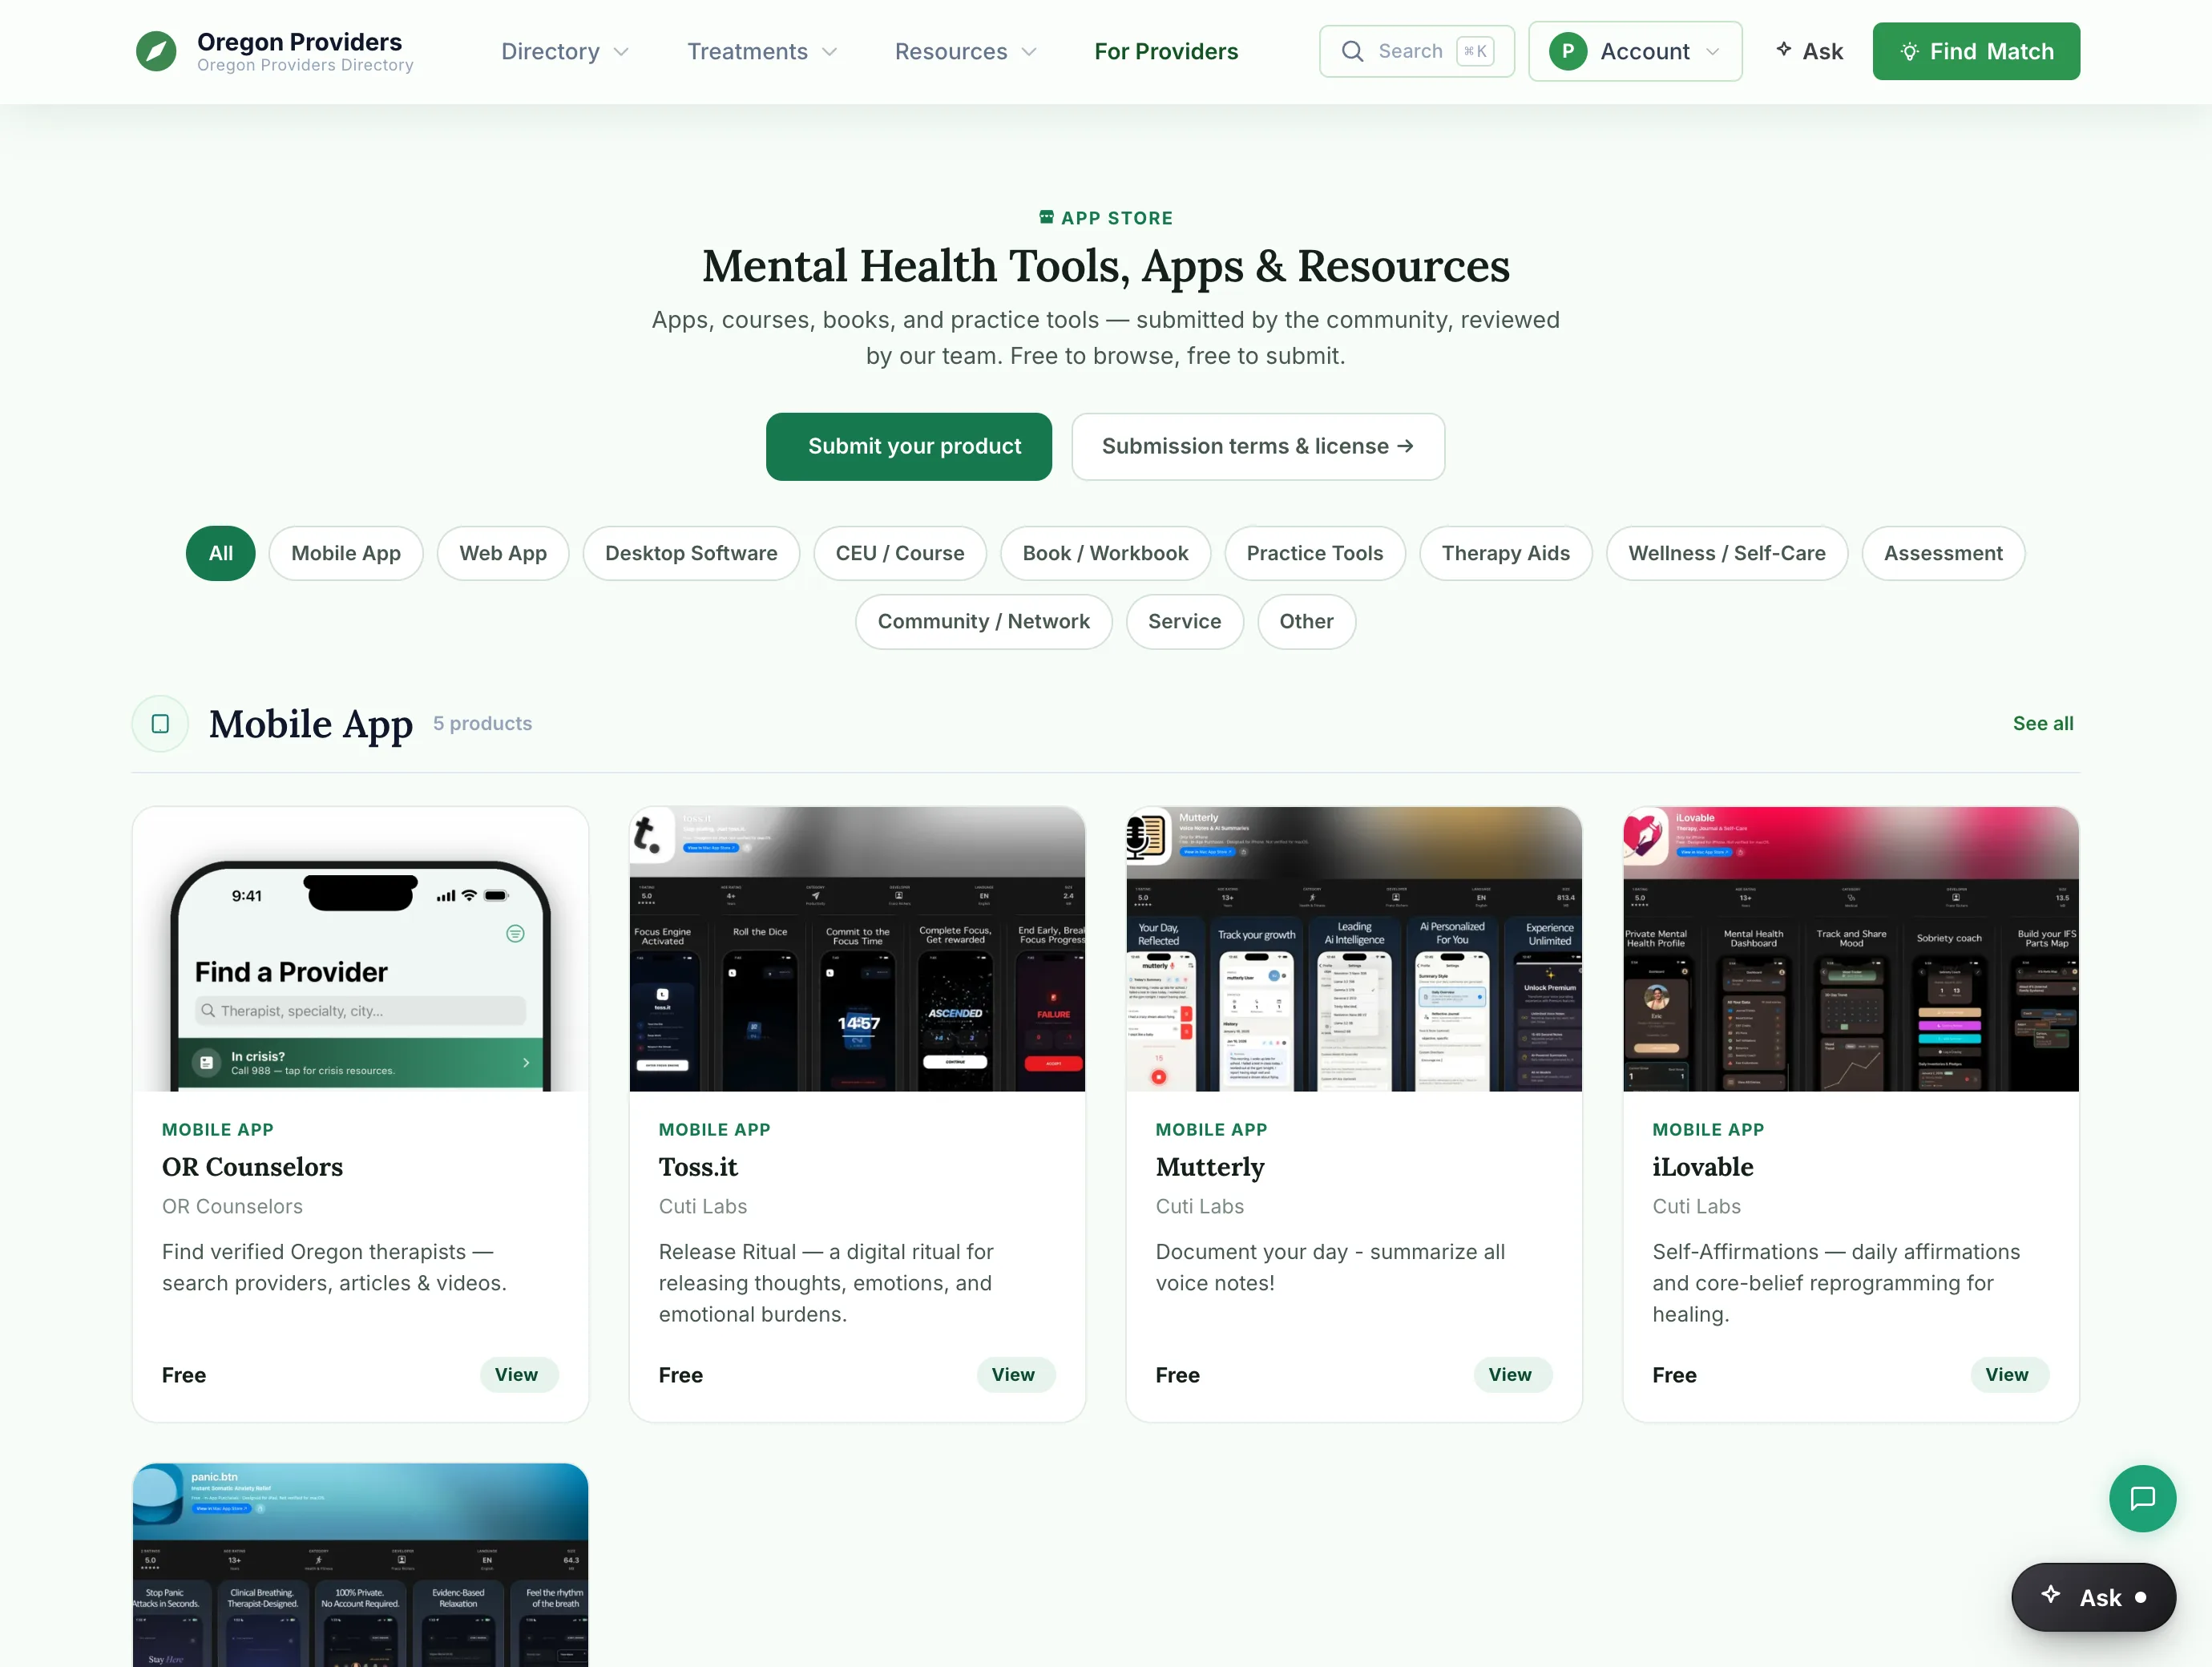Select the All filter chip

[221, 553]
